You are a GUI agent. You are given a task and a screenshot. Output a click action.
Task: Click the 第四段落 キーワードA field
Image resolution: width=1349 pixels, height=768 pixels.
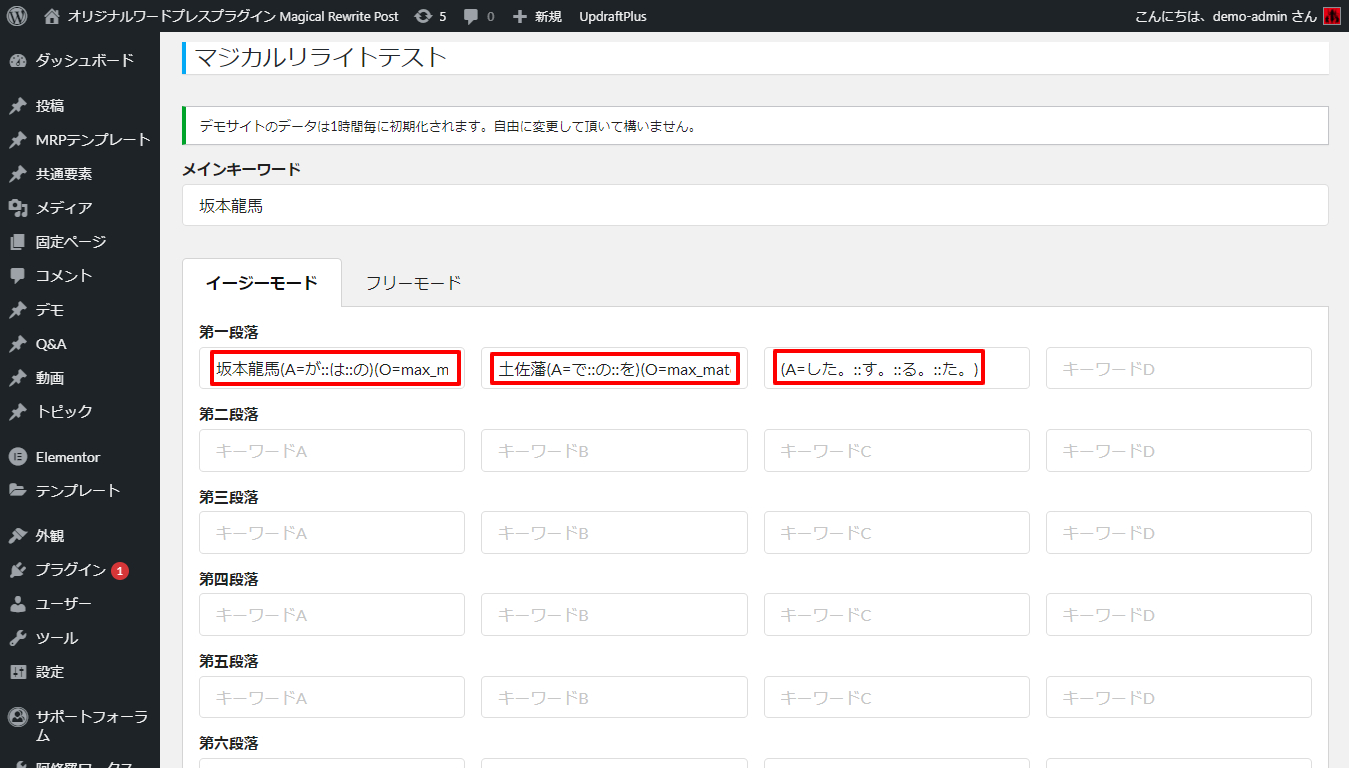coord(332,615)
